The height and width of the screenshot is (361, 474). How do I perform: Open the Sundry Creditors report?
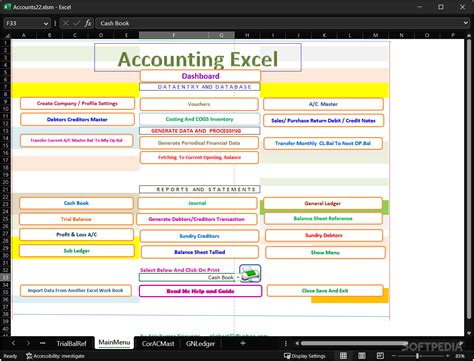(199, 236)
